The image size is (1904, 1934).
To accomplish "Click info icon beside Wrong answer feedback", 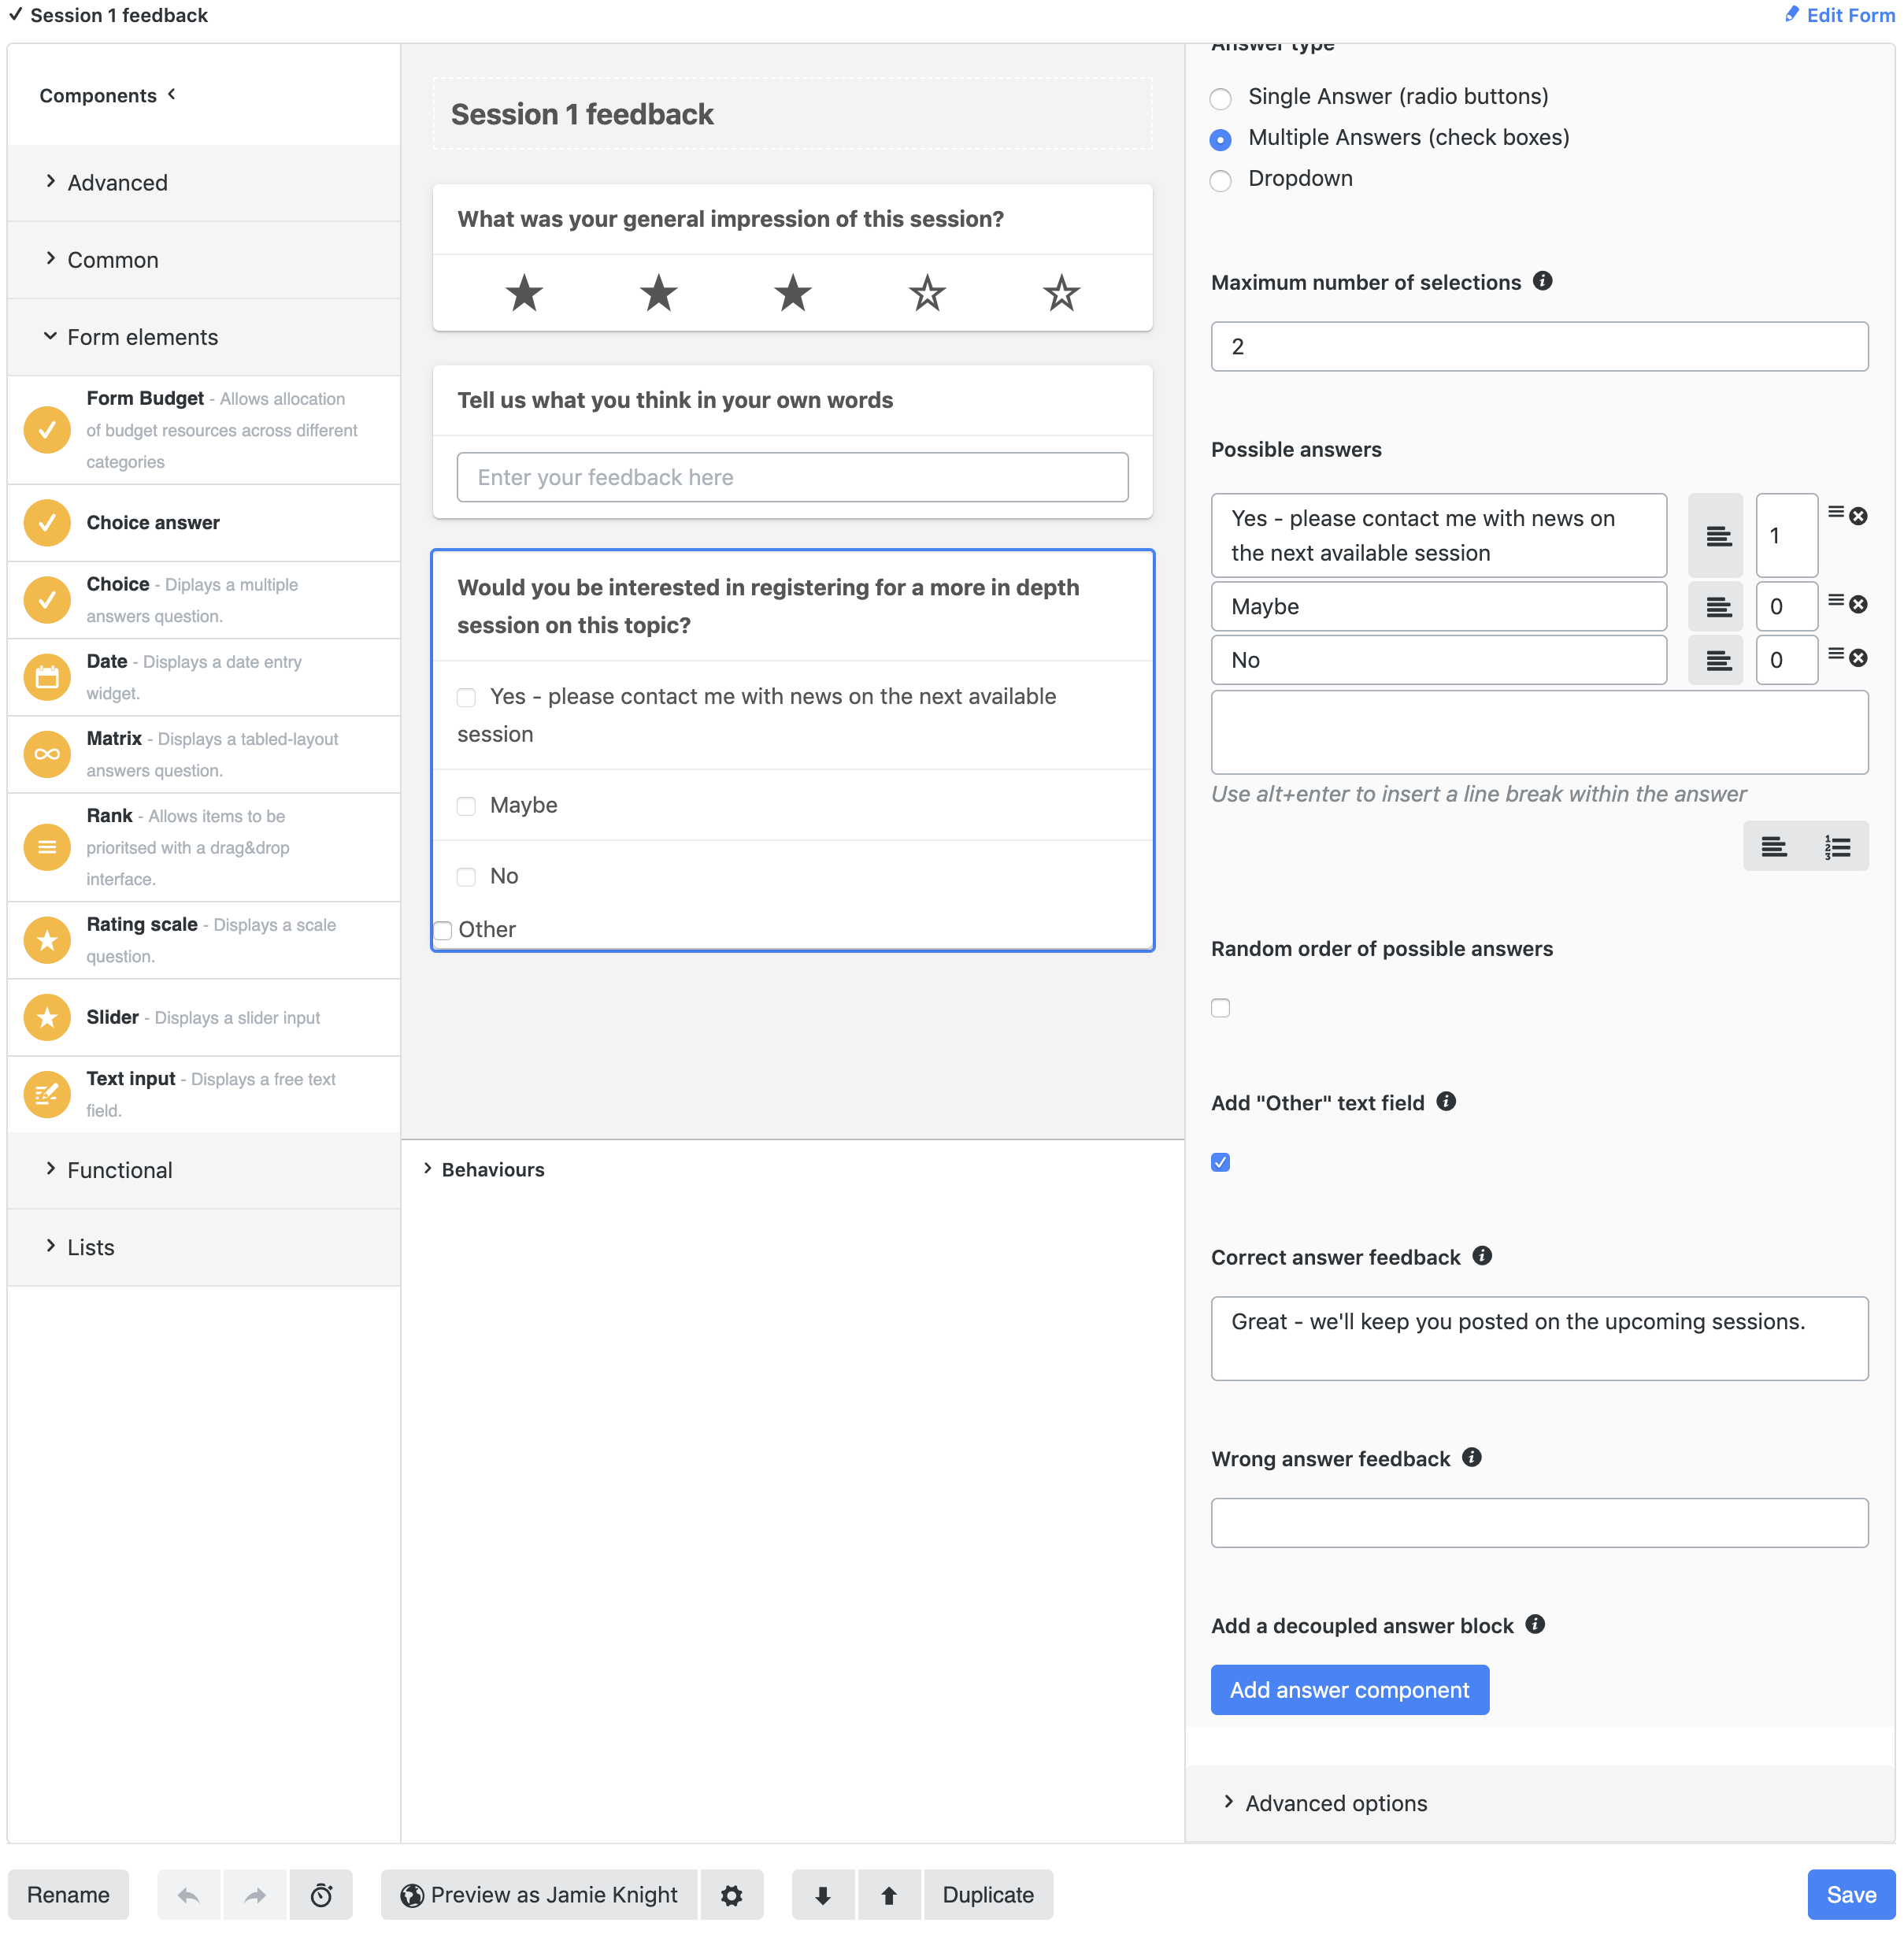I will point(1471,1456).
